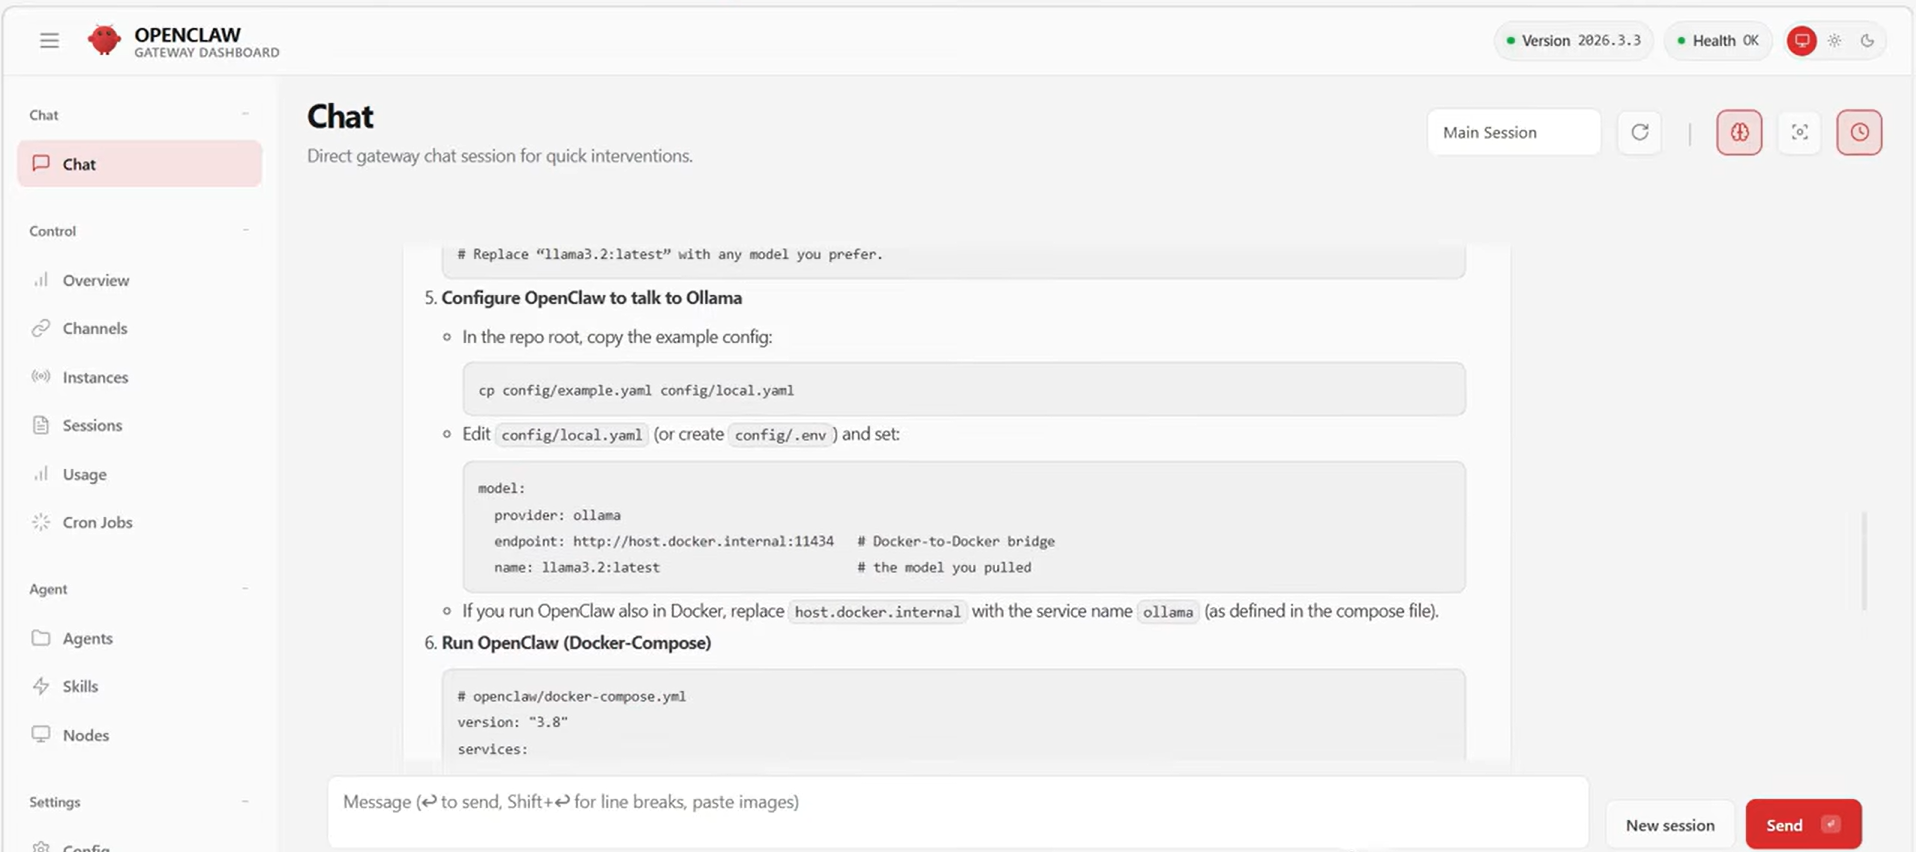Switch to light theme sun icon
Screen dimensions: 1916x852
(x=1835, y=41)
